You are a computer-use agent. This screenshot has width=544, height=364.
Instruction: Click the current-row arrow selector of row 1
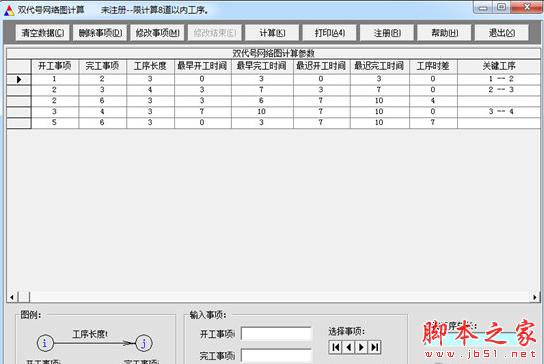click(19, 79)
